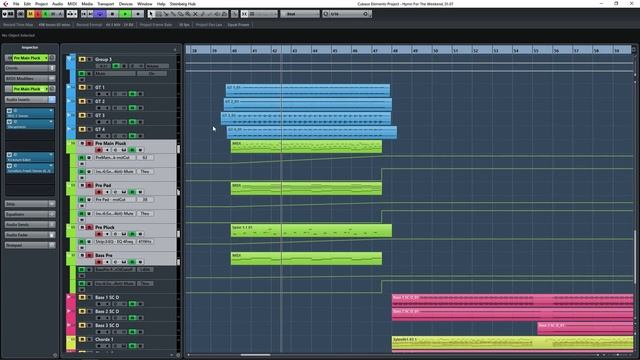Screen dimensions: 640x360
Task: Select the Bass 1 SC D pink clip
Action: (512, 300)
